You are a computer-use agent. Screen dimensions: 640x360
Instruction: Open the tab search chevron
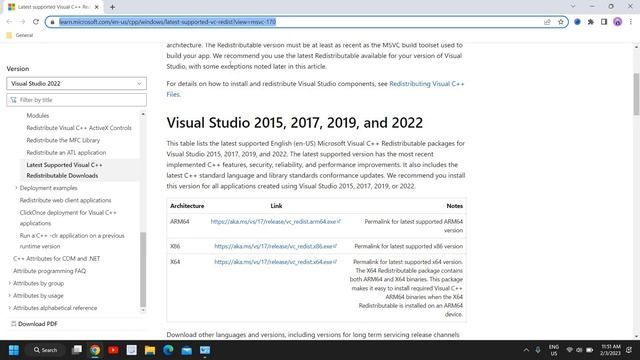tap(573, 7)
